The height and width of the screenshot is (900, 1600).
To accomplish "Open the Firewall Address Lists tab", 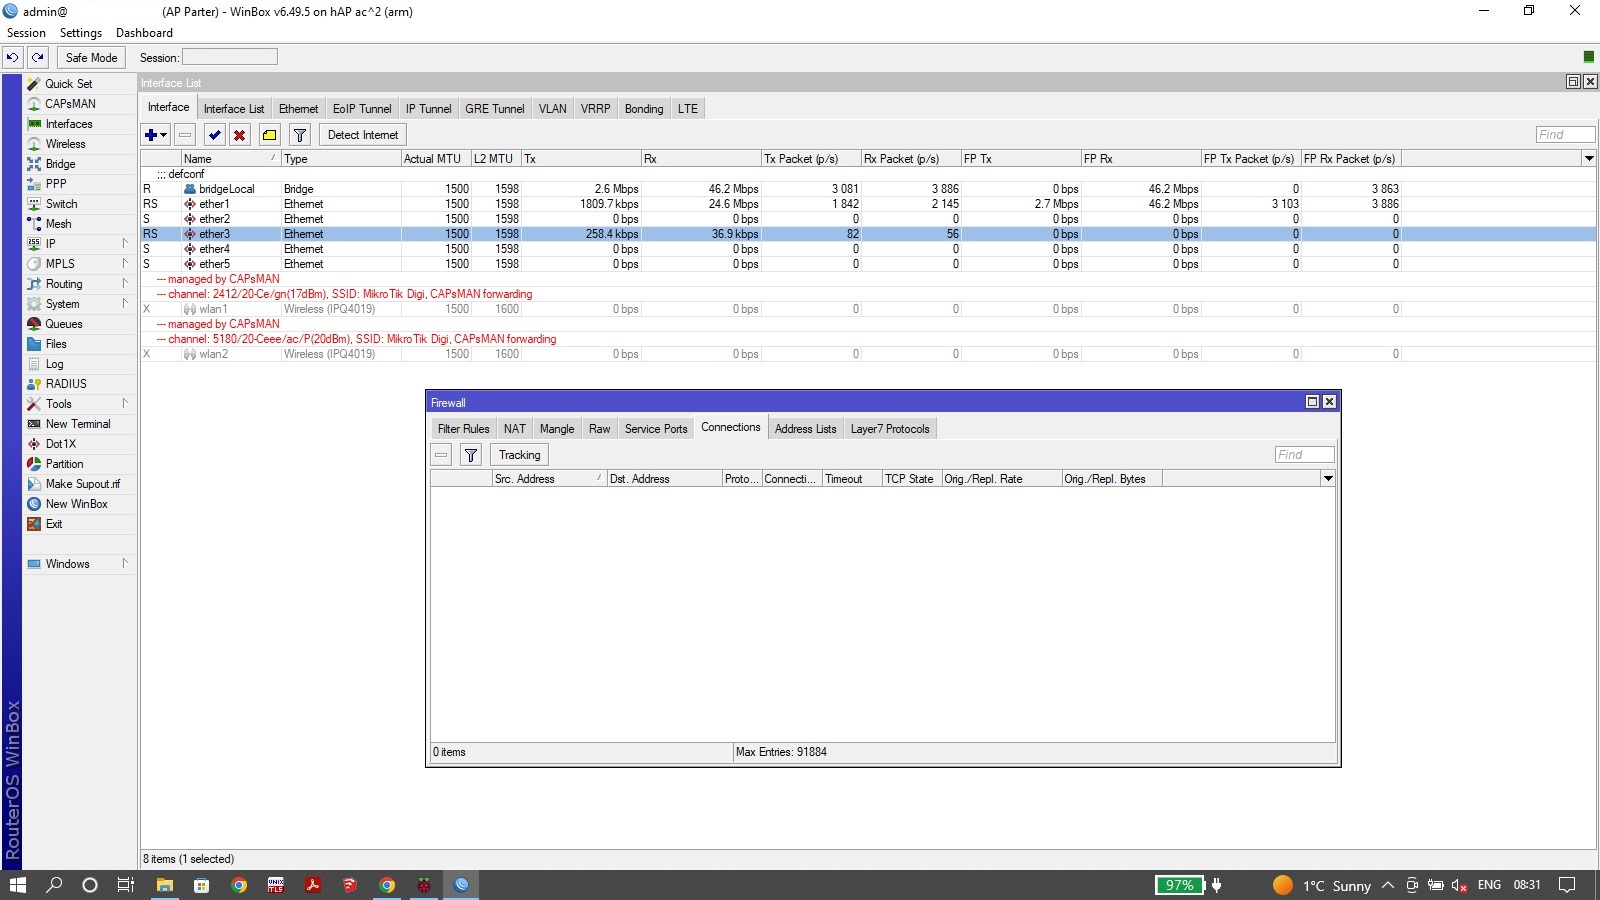I will (x=805, y=429).
